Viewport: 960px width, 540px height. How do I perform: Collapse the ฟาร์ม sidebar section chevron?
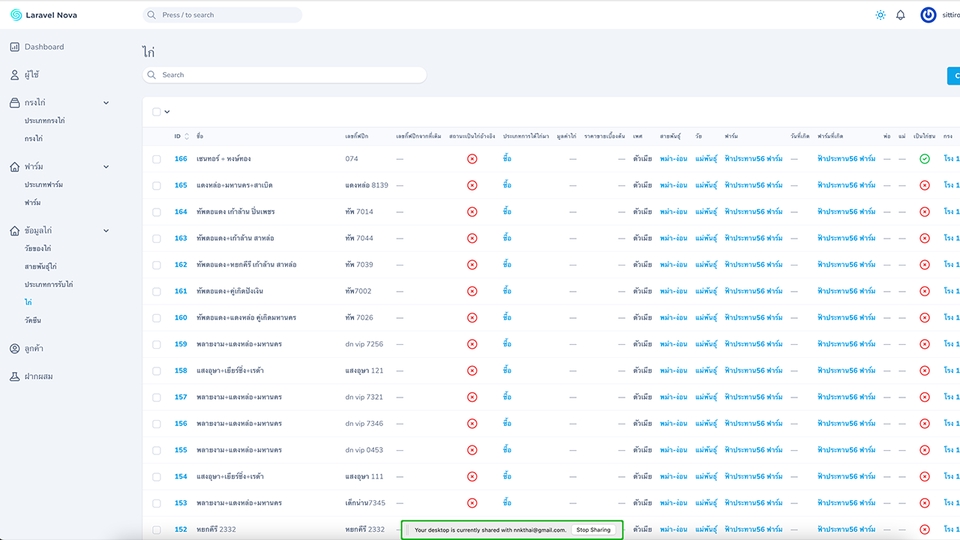106,167
